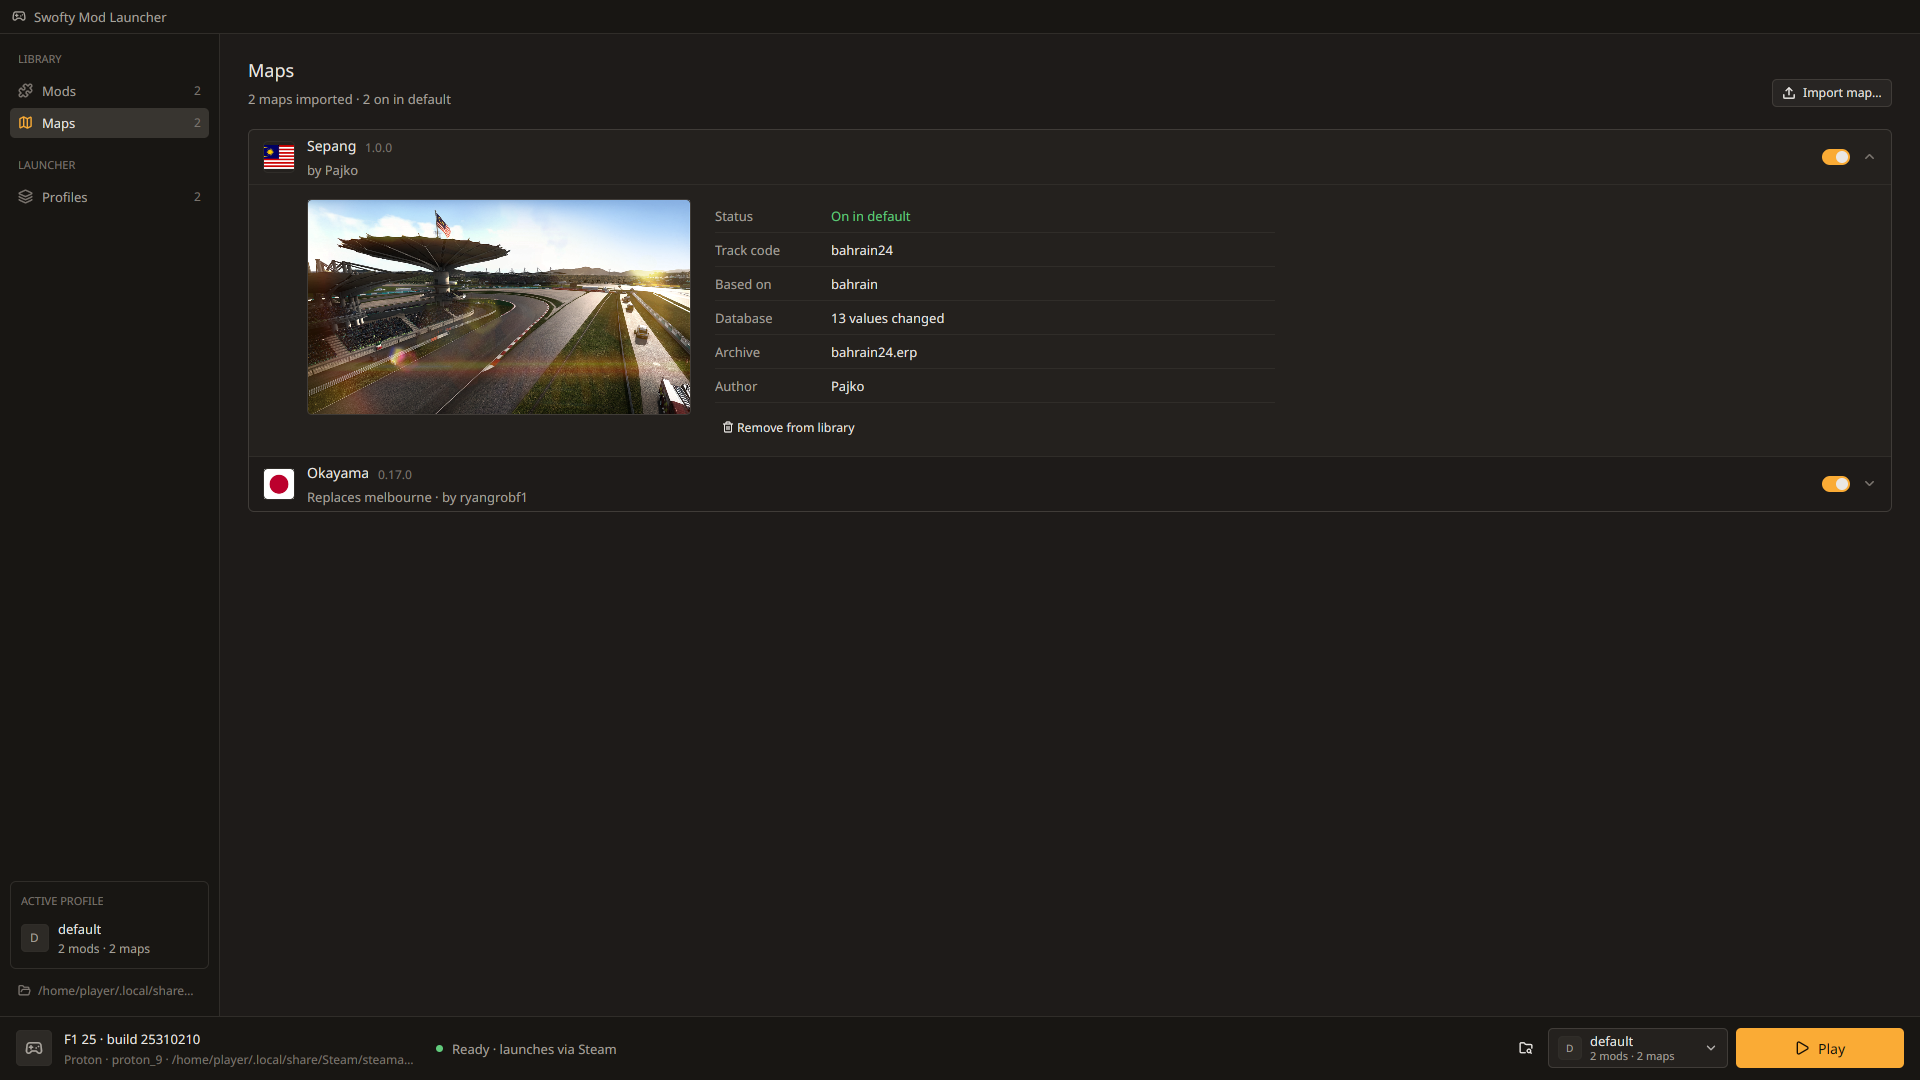Click the '13 values changed' database value
1920x1080 pixels.
pyautogui.click(x=888, y=318)
